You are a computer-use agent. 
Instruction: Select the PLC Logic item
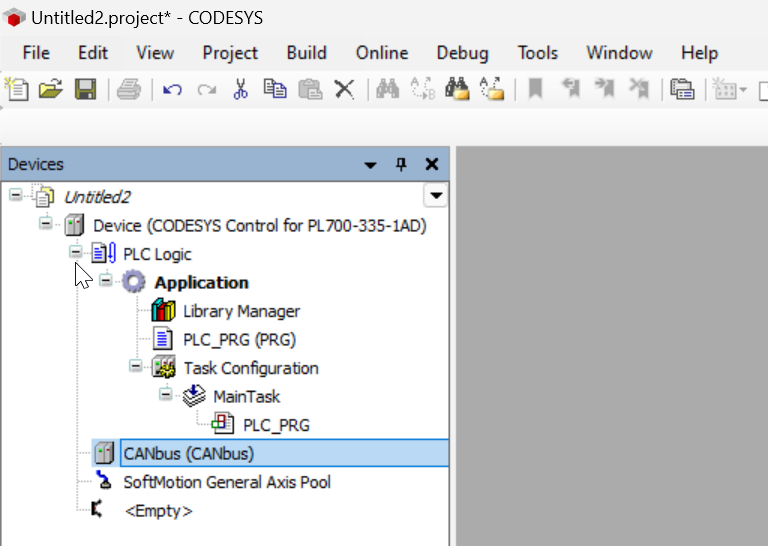[157, 254]
